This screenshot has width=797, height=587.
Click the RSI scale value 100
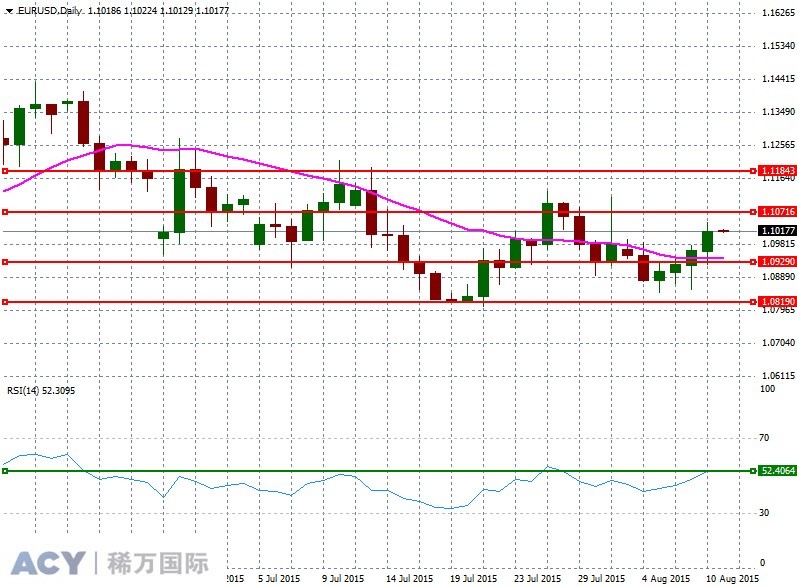click(767, 389)
